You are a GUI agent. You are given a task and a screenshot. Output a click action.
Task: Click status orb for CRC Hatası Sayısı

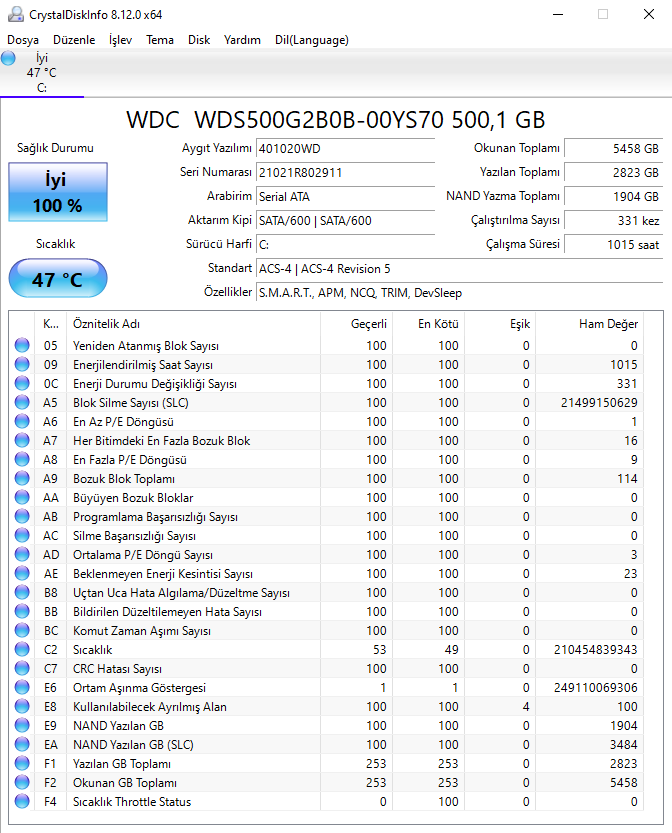point(22,668)
